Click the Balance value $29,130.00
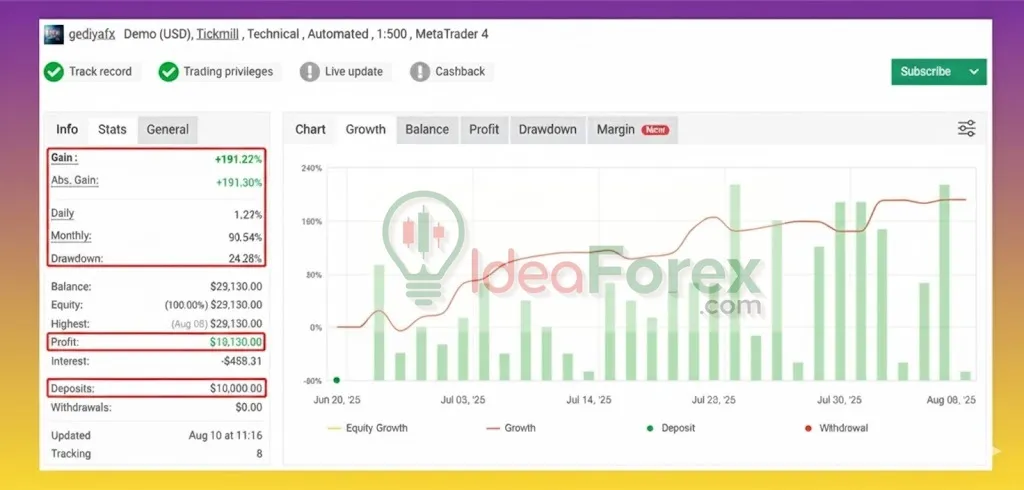Viewport: 1024px width, 490px height. point(236,286)
